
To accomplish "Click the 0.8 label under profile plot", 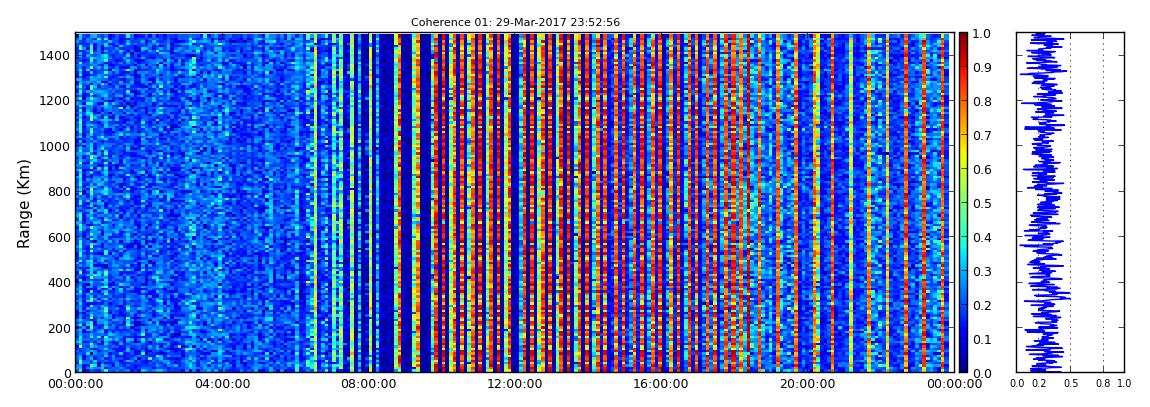I will (1103, 384).
